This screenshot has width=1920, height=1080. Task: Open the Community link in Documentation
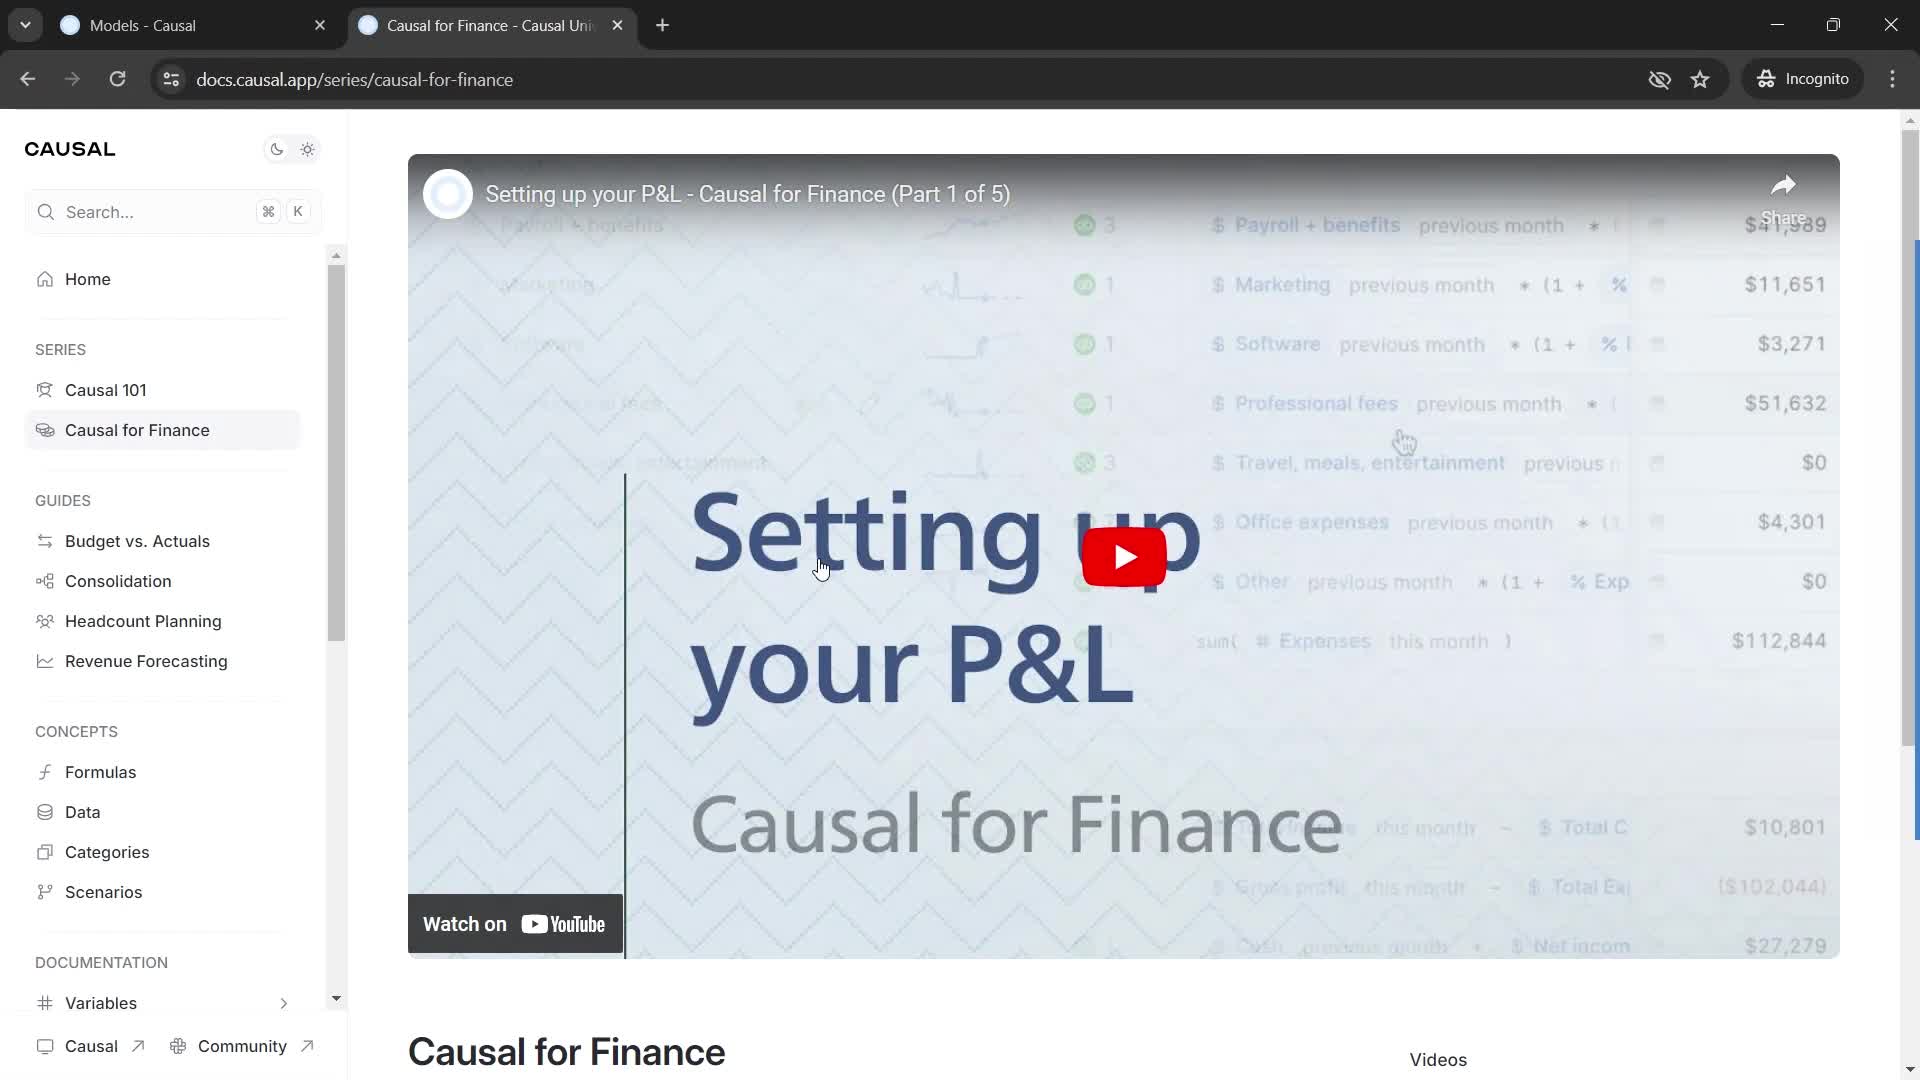[x=241, y=1046]
